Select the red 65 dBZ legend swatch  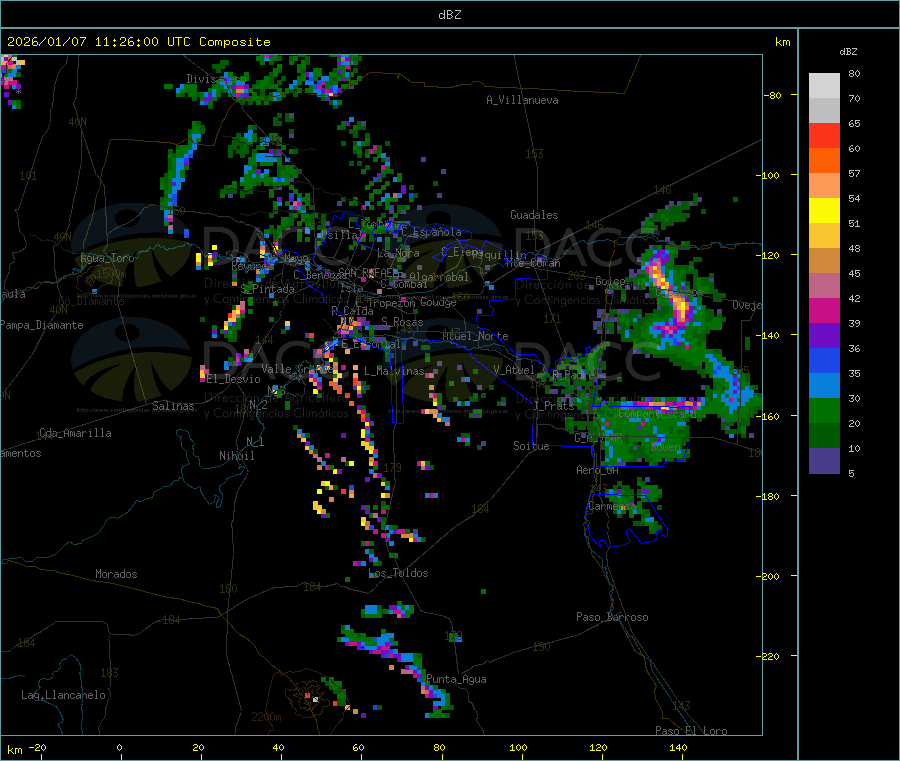click(x=824, y=136)
